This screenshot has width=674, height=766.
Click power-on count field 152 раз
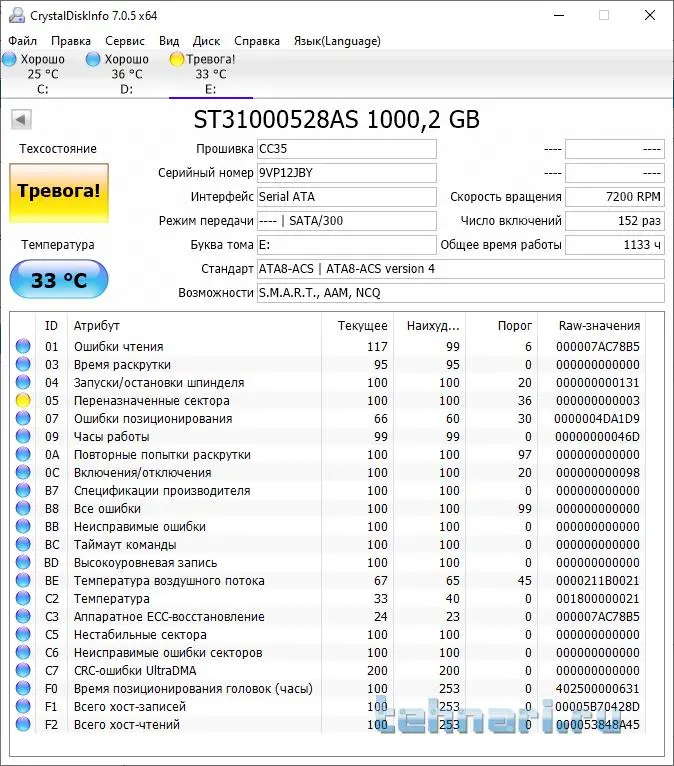[x=615, y=221]
